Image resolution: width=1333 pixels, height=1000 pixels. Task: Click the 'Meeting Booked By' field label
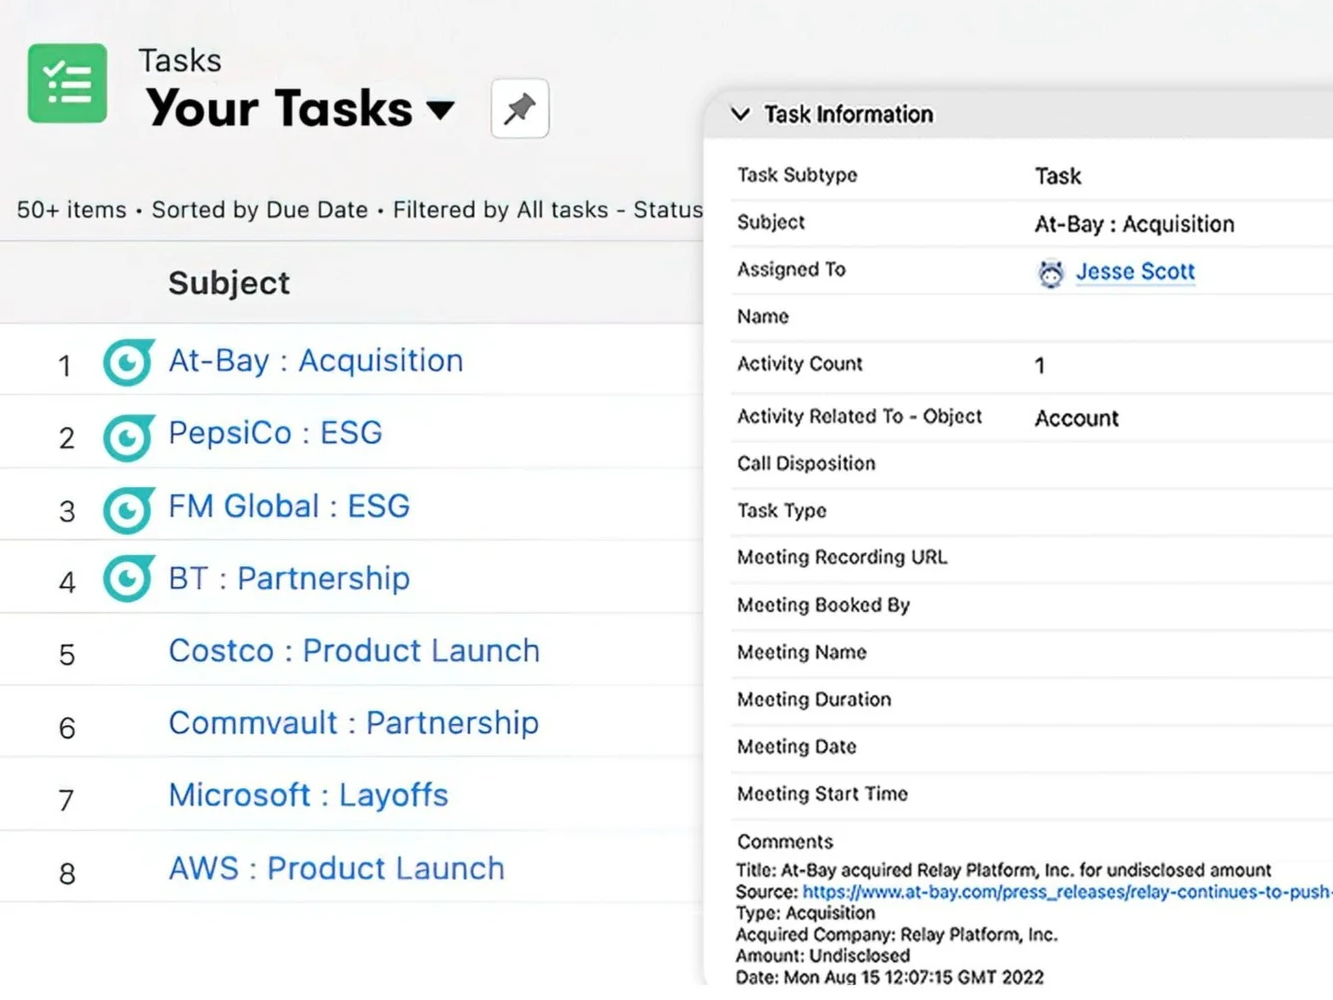click(x=823, y=605)
